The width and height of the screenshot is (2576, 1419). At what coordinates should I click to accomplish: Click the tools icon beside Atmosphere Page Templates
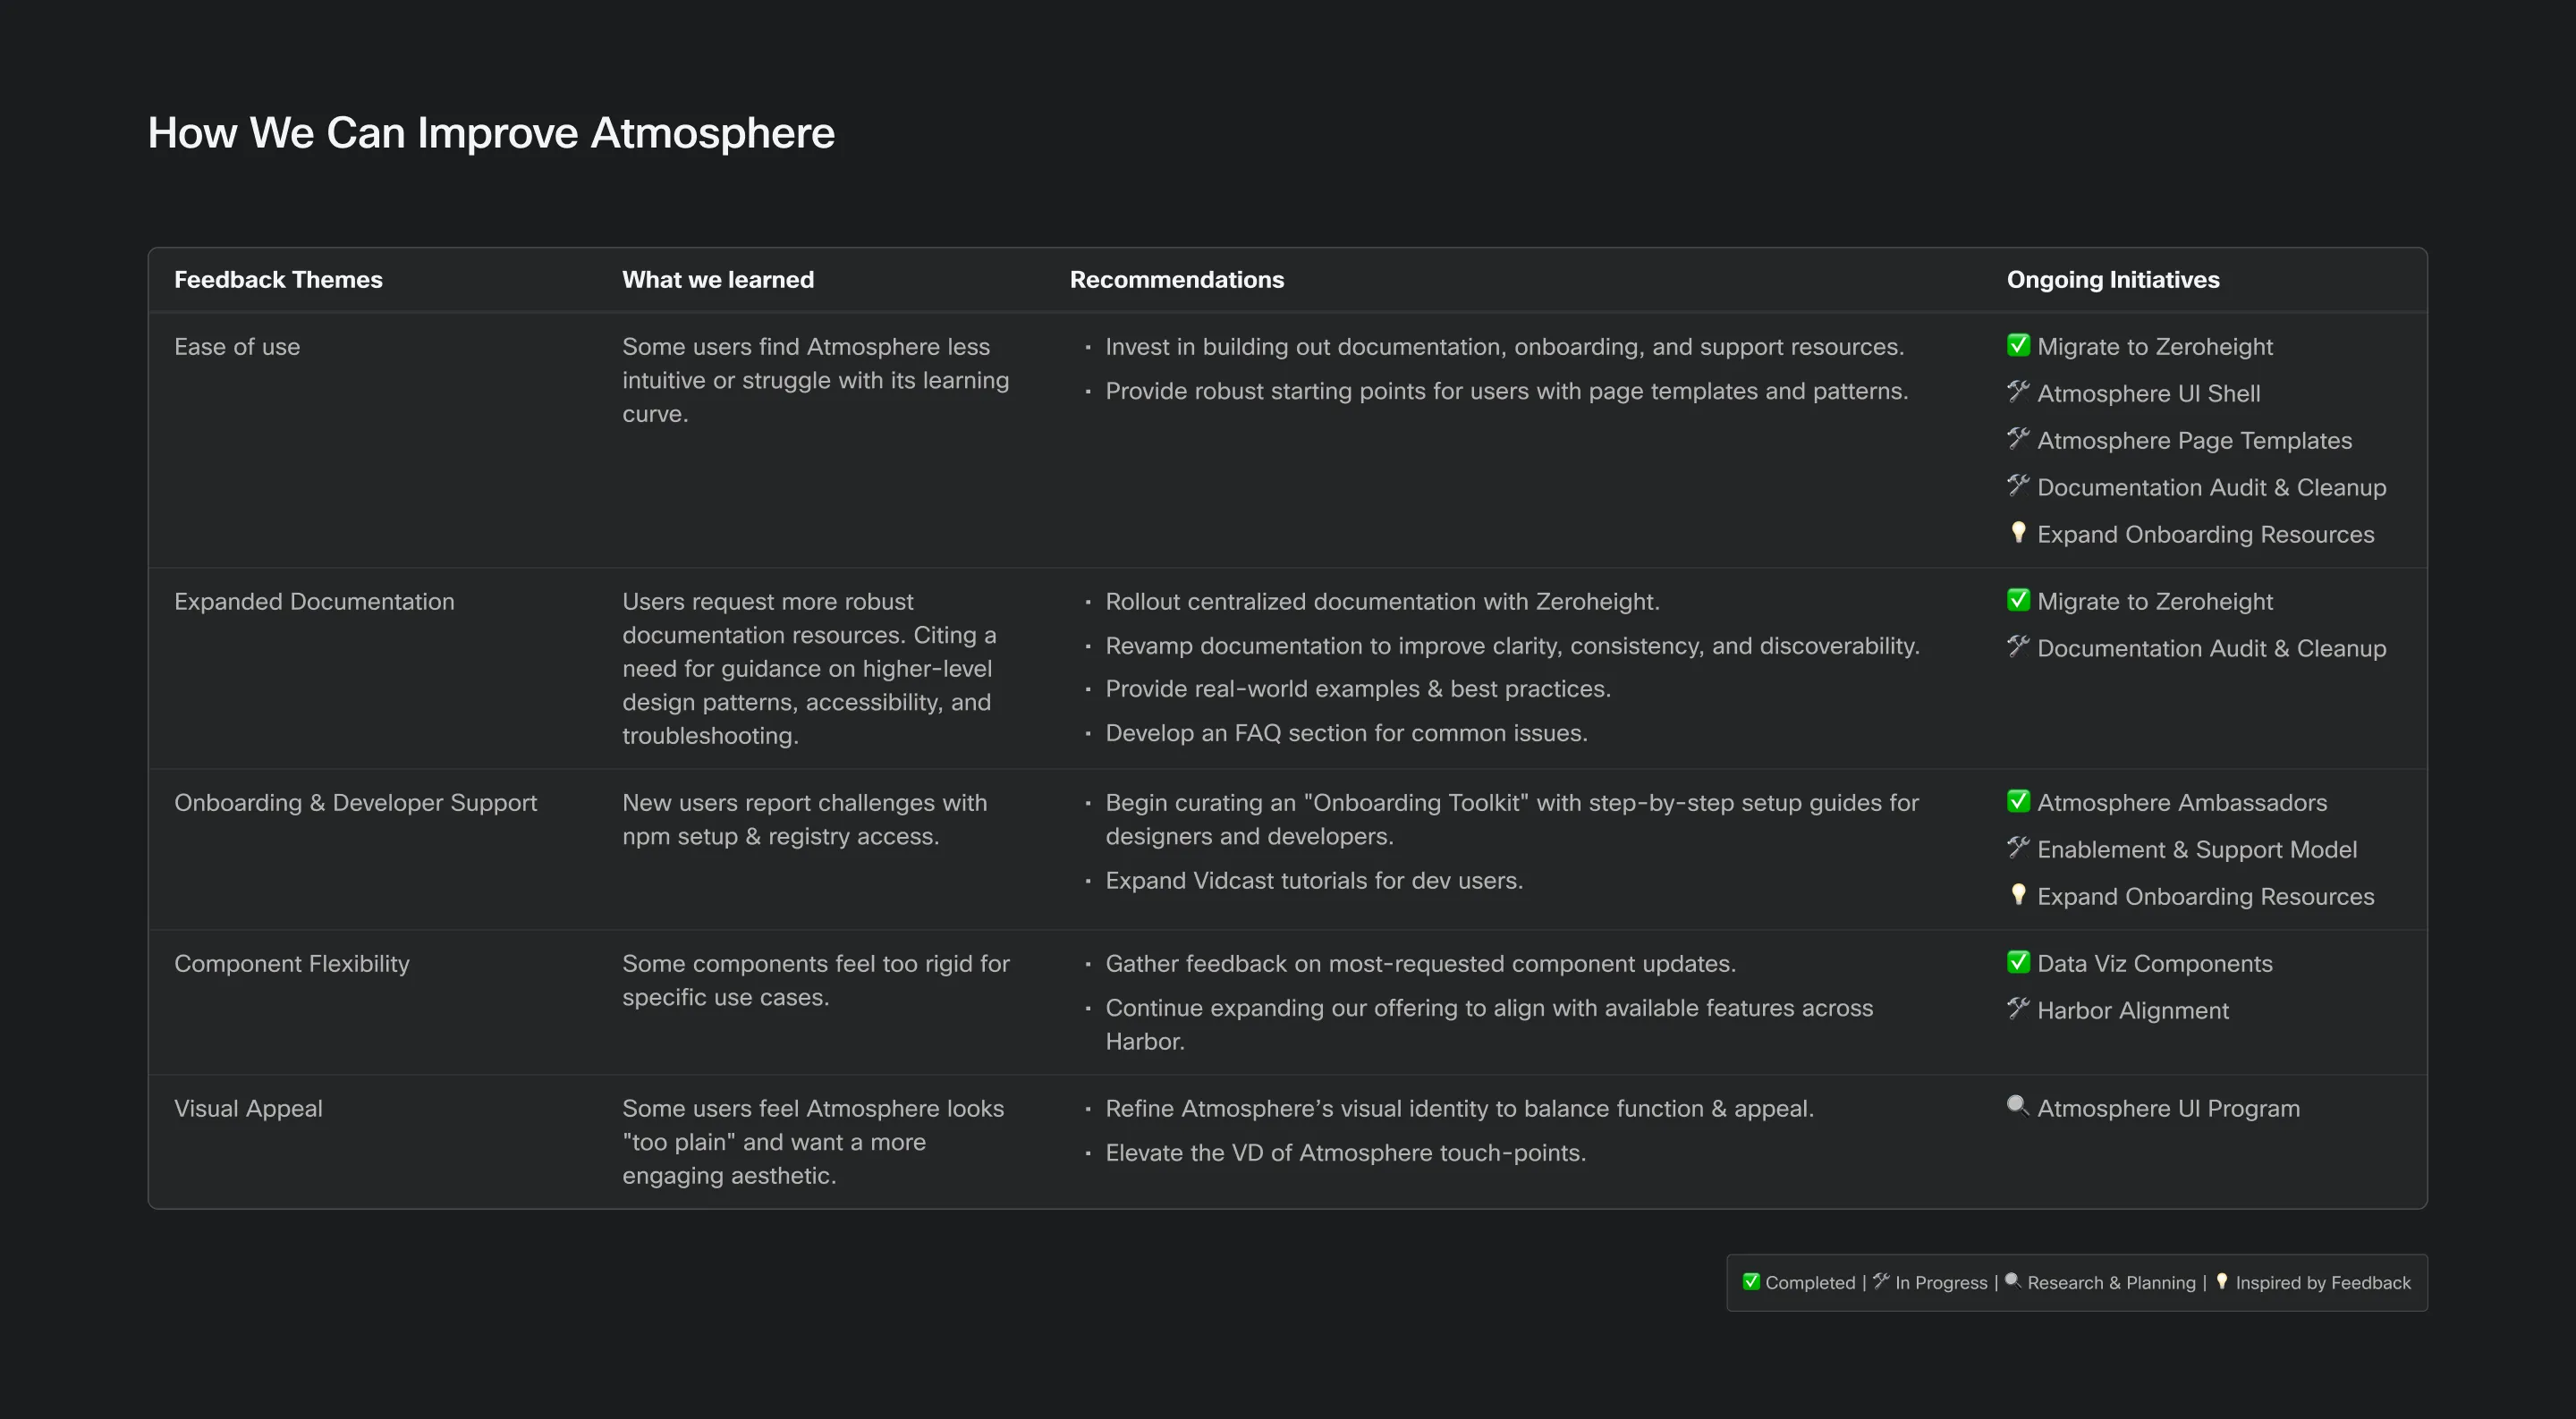[x=2018, y=438]
